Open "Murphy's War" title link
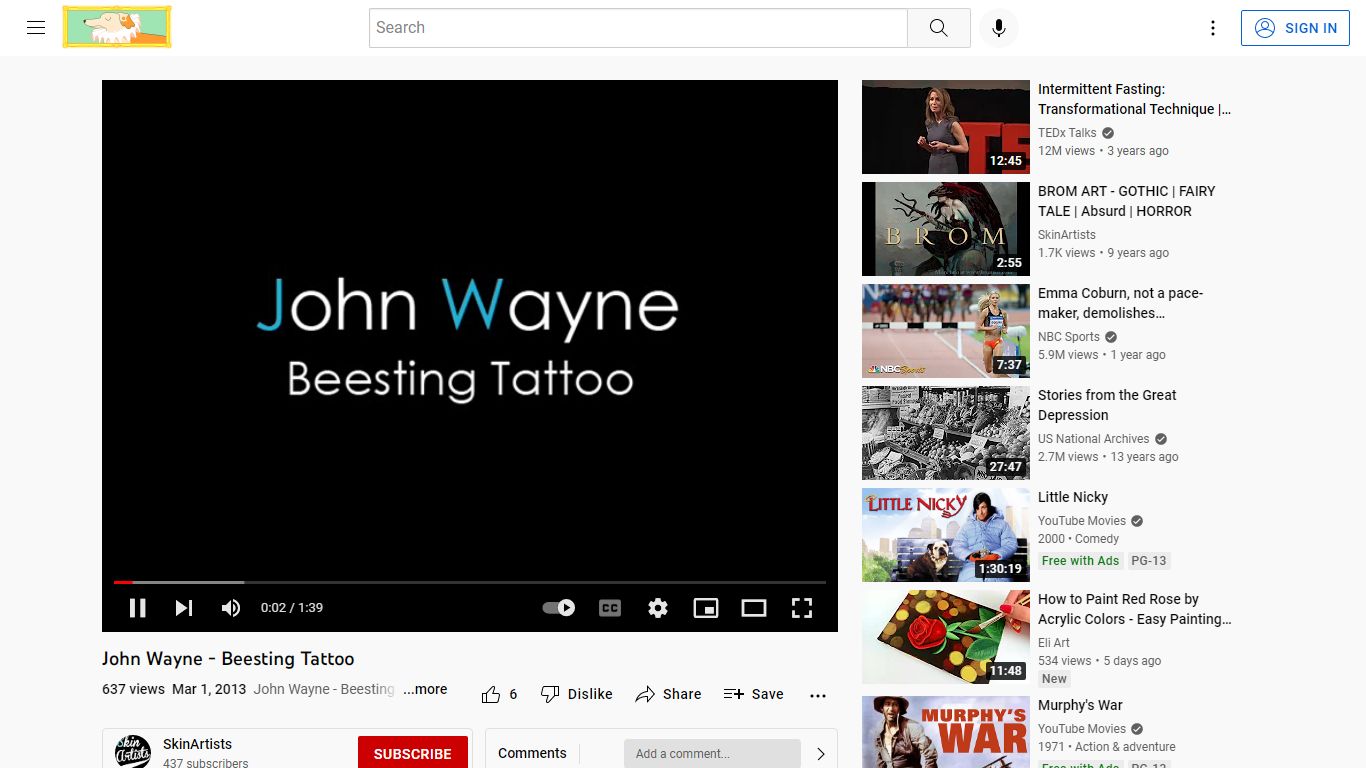 1081,705
